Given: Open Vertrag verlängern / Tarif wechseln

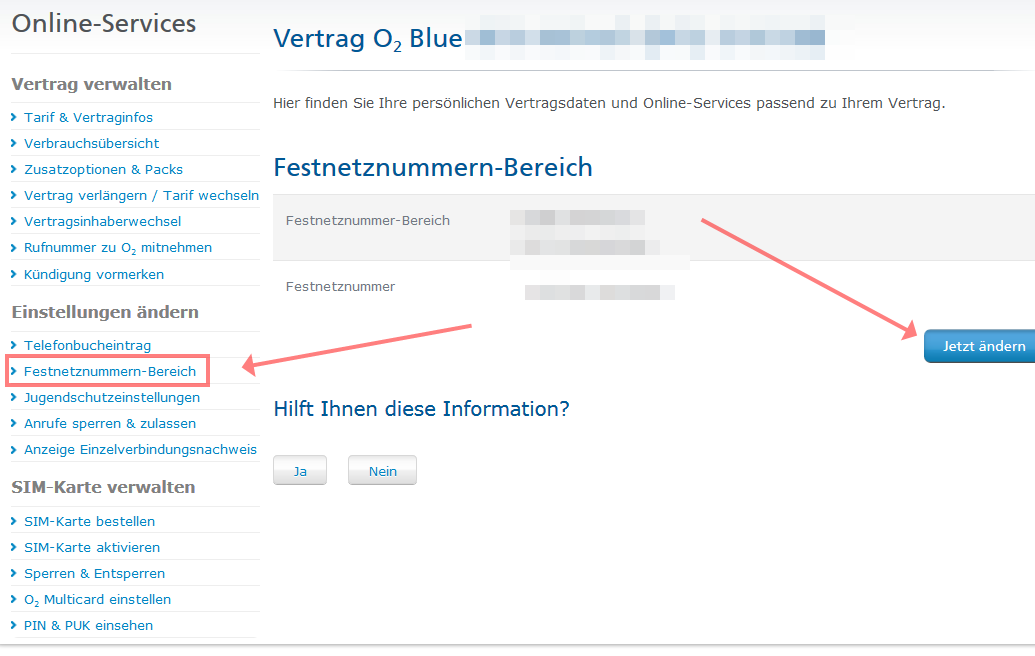Looking at the screenshot, I should 141,195.
